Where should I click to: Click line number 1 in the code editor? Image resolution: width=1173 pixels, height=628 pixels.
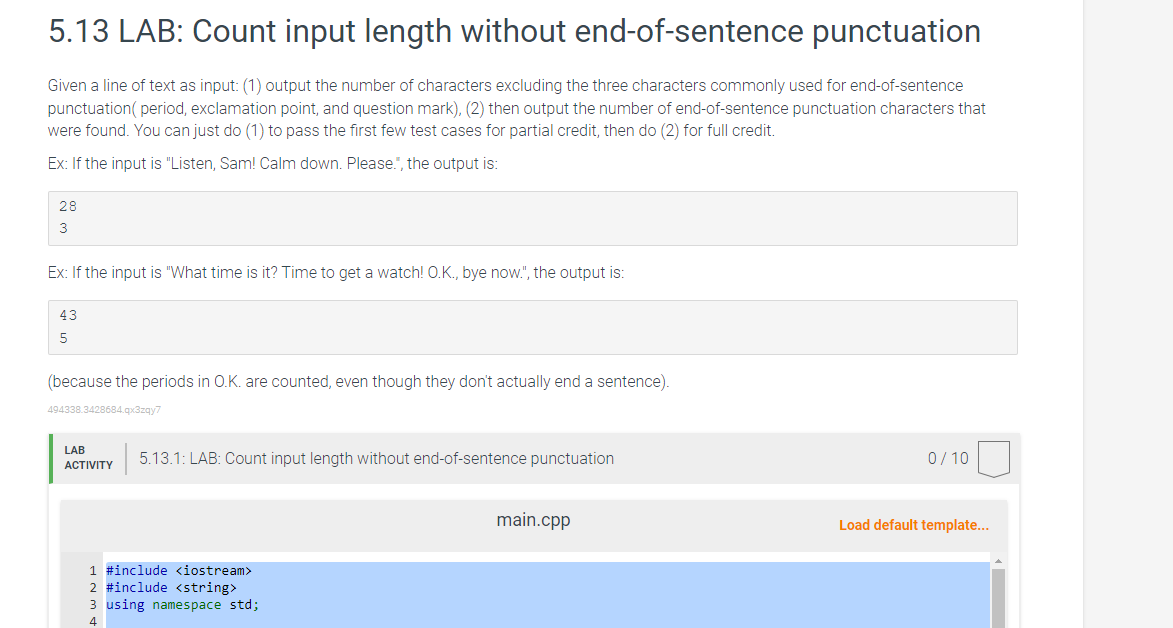click(x=92, y=570)
